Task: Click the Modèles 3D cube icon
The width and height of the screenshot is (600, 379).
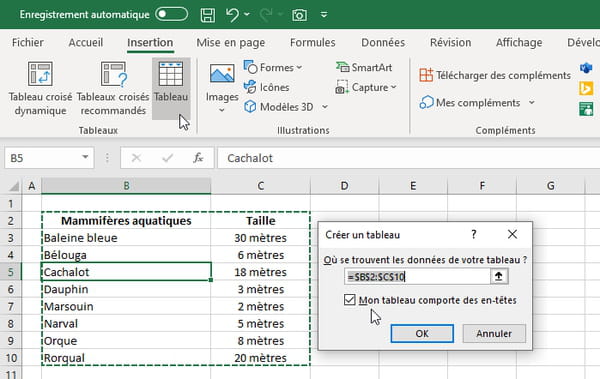Action: coord(250,107)
